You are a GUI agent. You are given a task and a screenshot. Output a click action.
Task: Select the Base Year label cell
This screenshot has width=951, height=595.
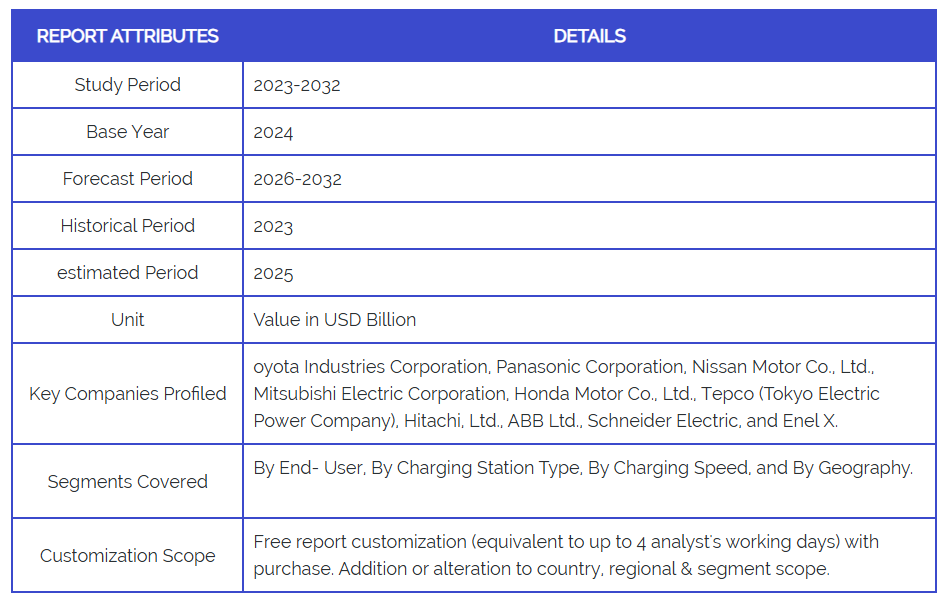pyautogui.click(x=127, y=132)
